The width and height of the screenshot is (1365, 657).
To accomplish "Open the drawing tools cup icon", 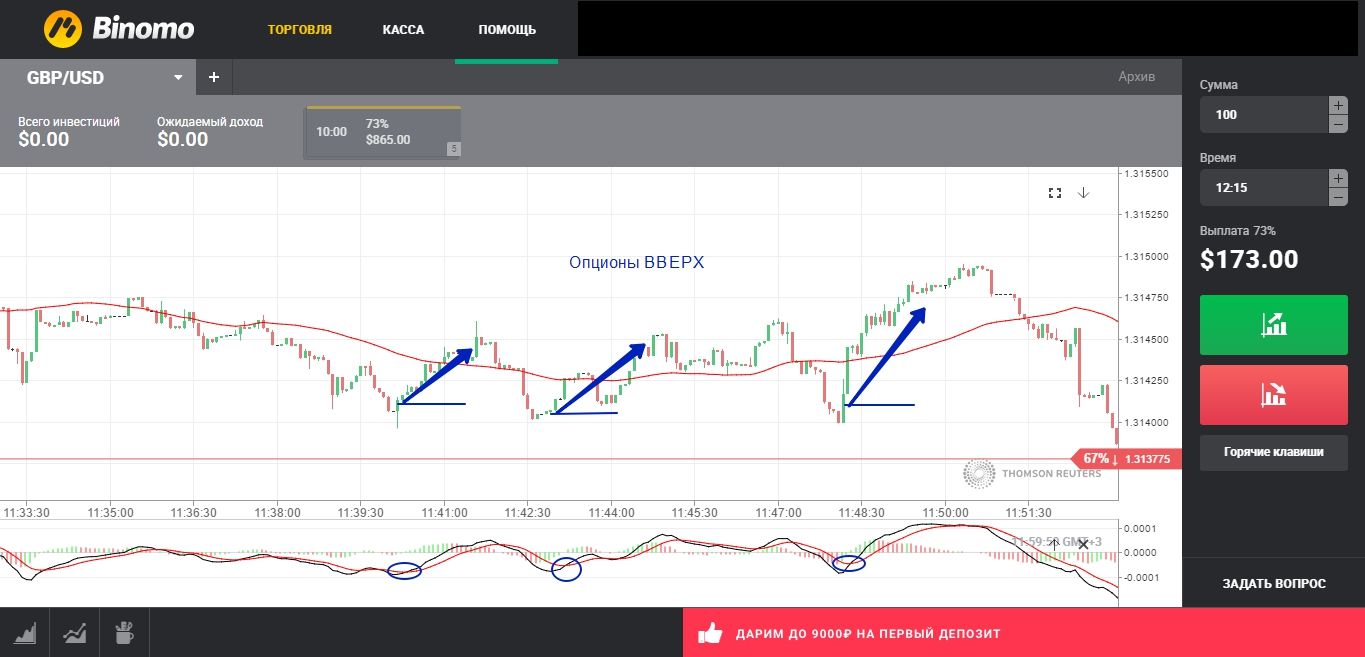I will pos(124,633).
